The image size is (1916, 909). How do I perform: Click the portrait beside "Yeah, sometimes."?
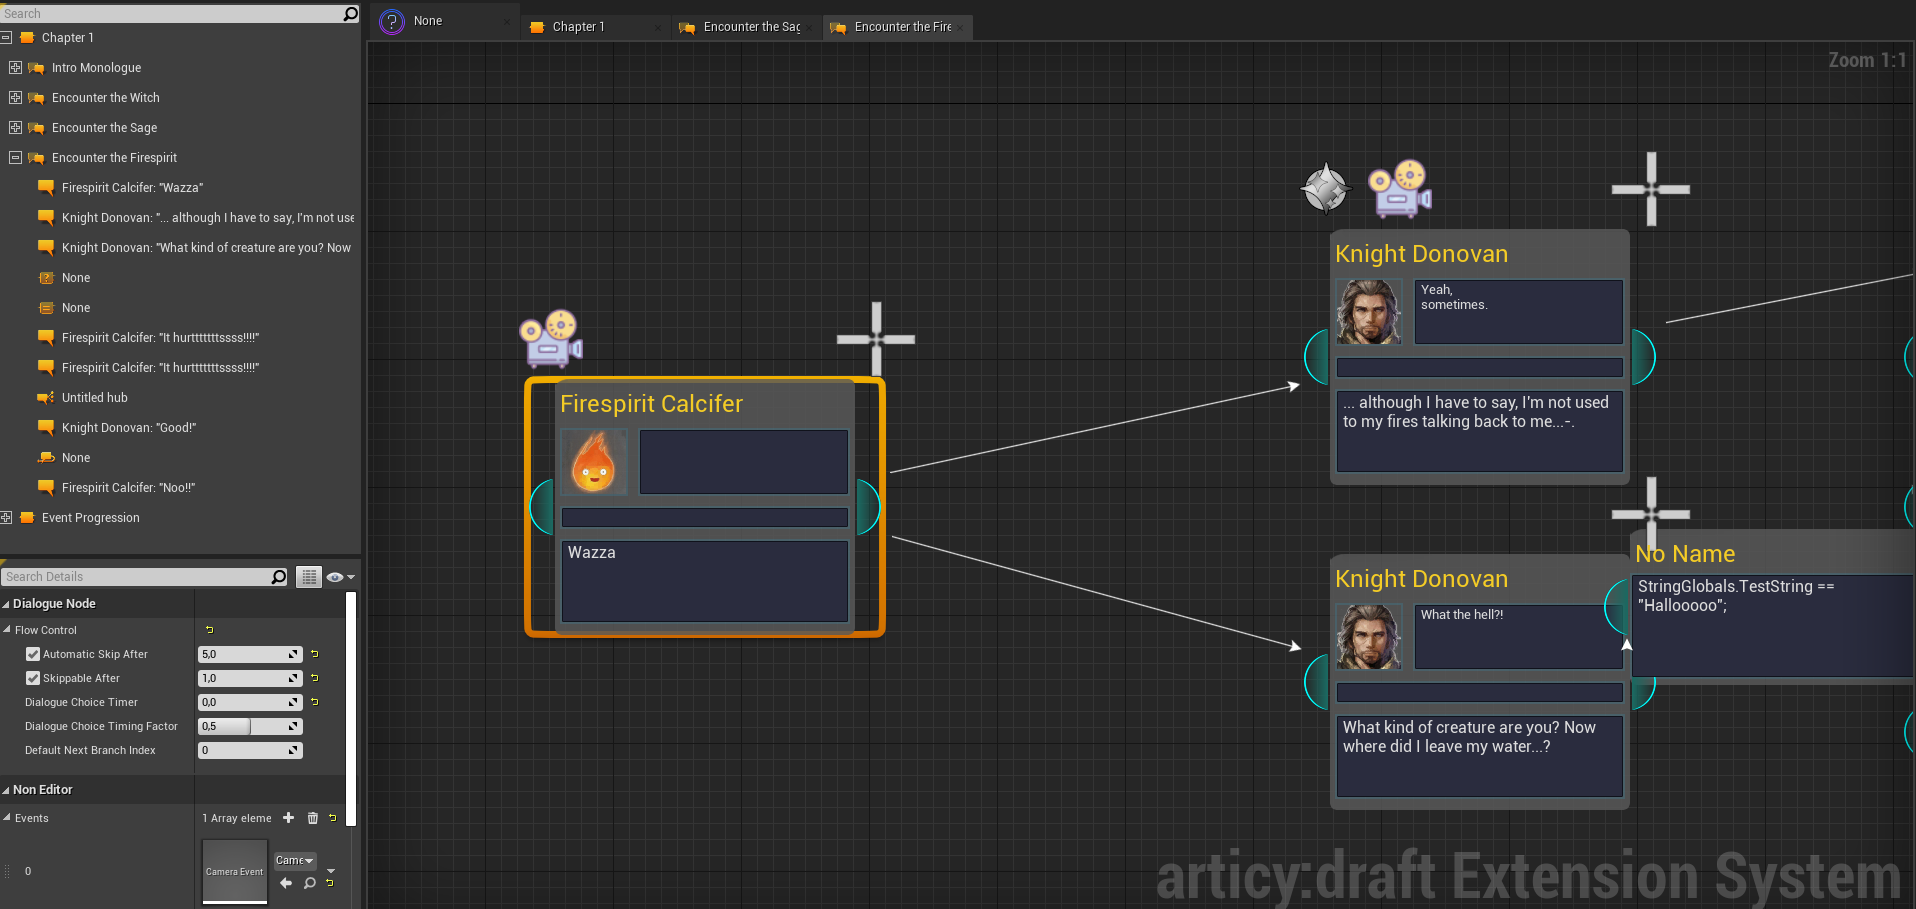1369,312
